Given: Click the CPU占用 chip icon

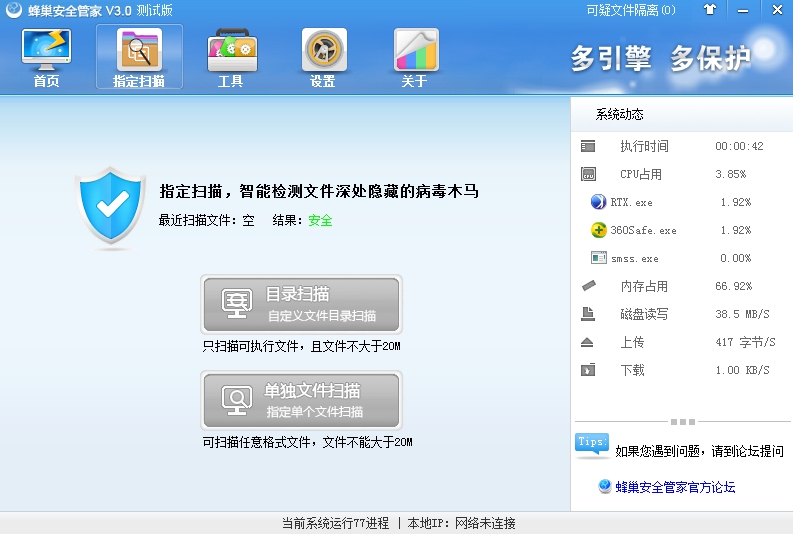Looking at the screenshot, I should (x=588, y=174).
